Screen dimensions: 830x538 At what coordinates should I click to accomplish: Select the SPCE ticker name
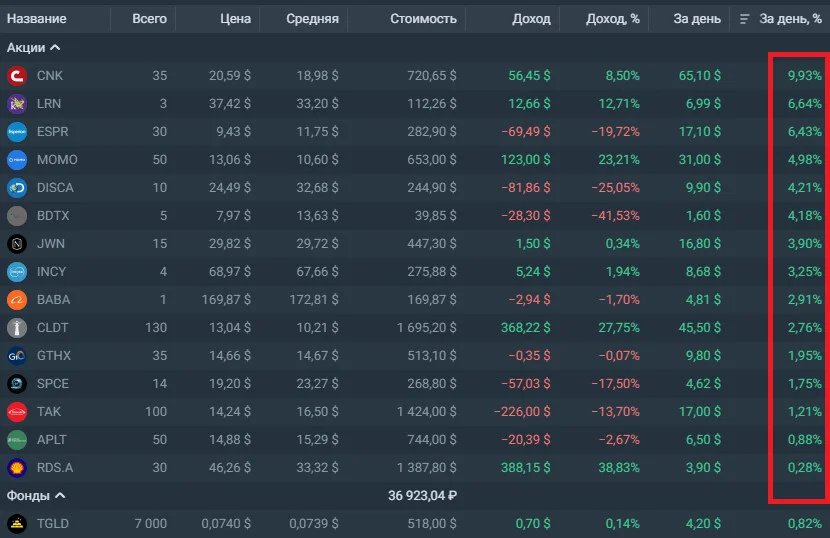click(x=53, y=384)
